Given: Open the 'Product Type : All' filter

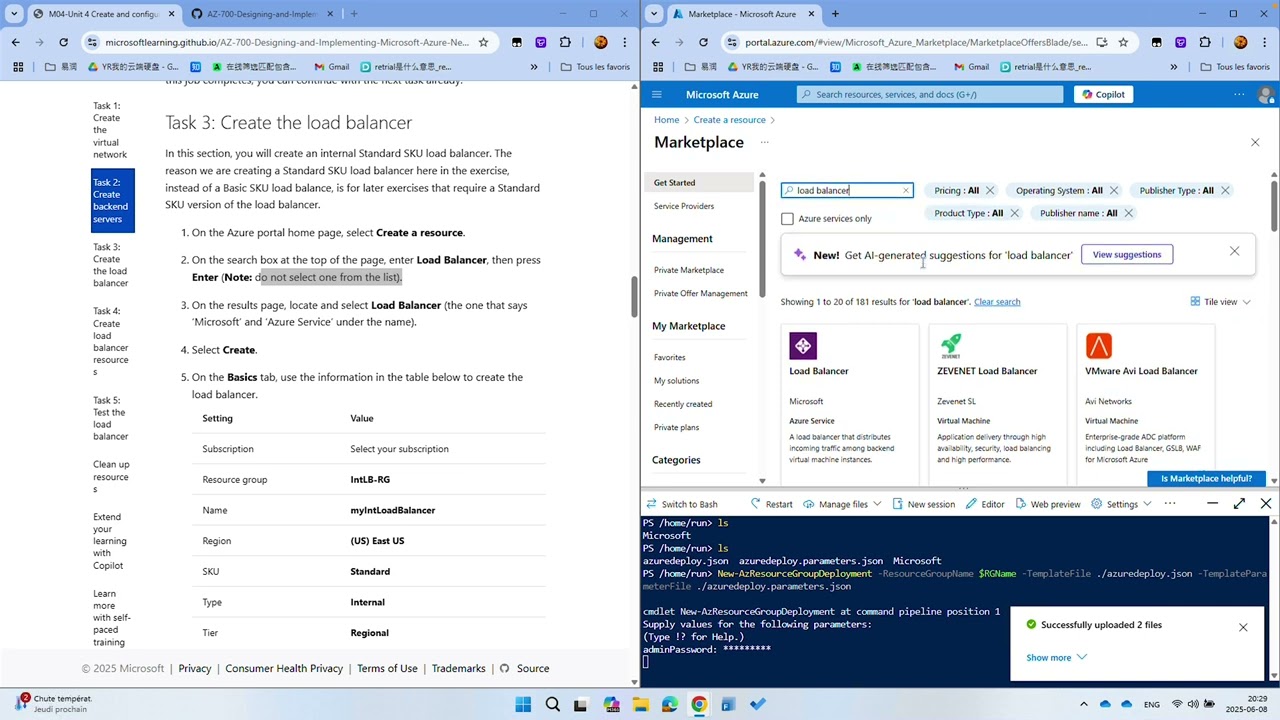Looking at the screenshot, I should point(968,213).
